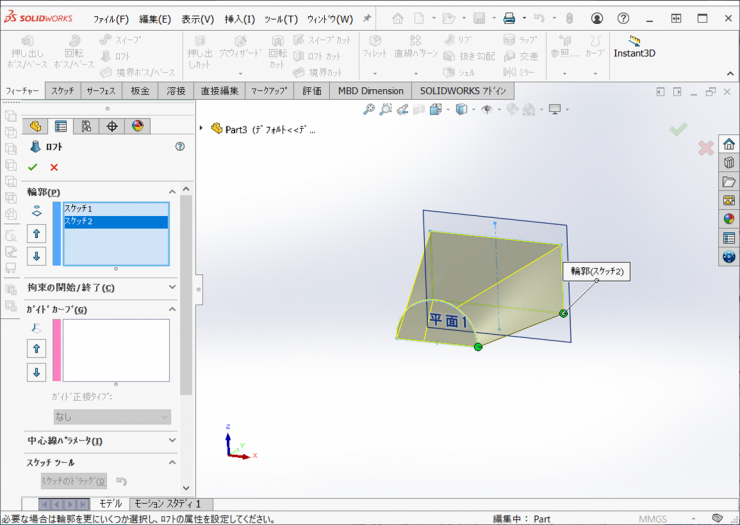The height and width of the screenshot is (525, 740).
Task: Switch to the MBD Dimension tab
Action: click(370, 91)
